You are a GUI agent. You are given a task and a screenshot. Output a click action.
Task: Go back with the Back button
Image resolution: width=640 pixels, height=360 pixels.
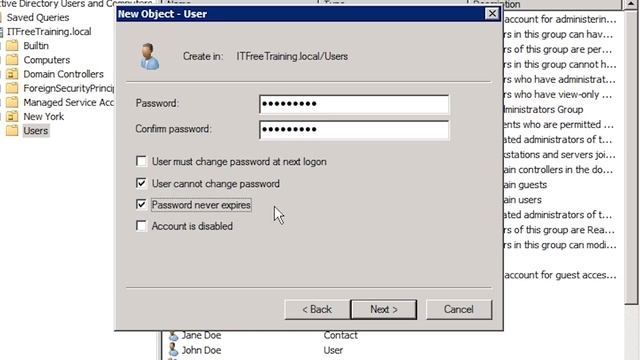(x=317, y=309)
